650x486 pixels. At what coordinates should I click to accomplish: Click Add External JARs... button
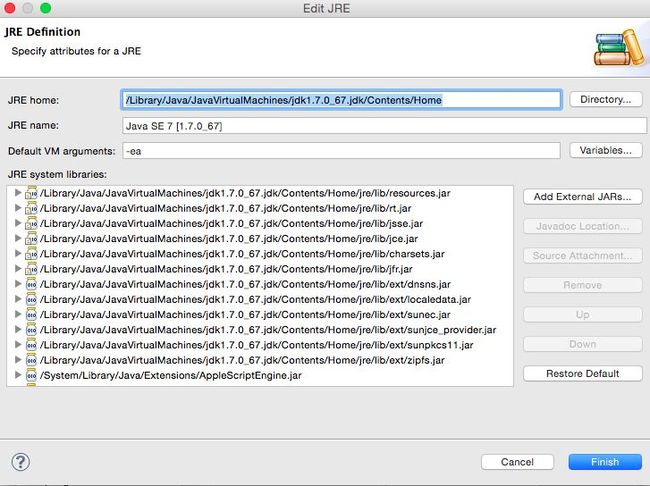click(x=582, y=197)
